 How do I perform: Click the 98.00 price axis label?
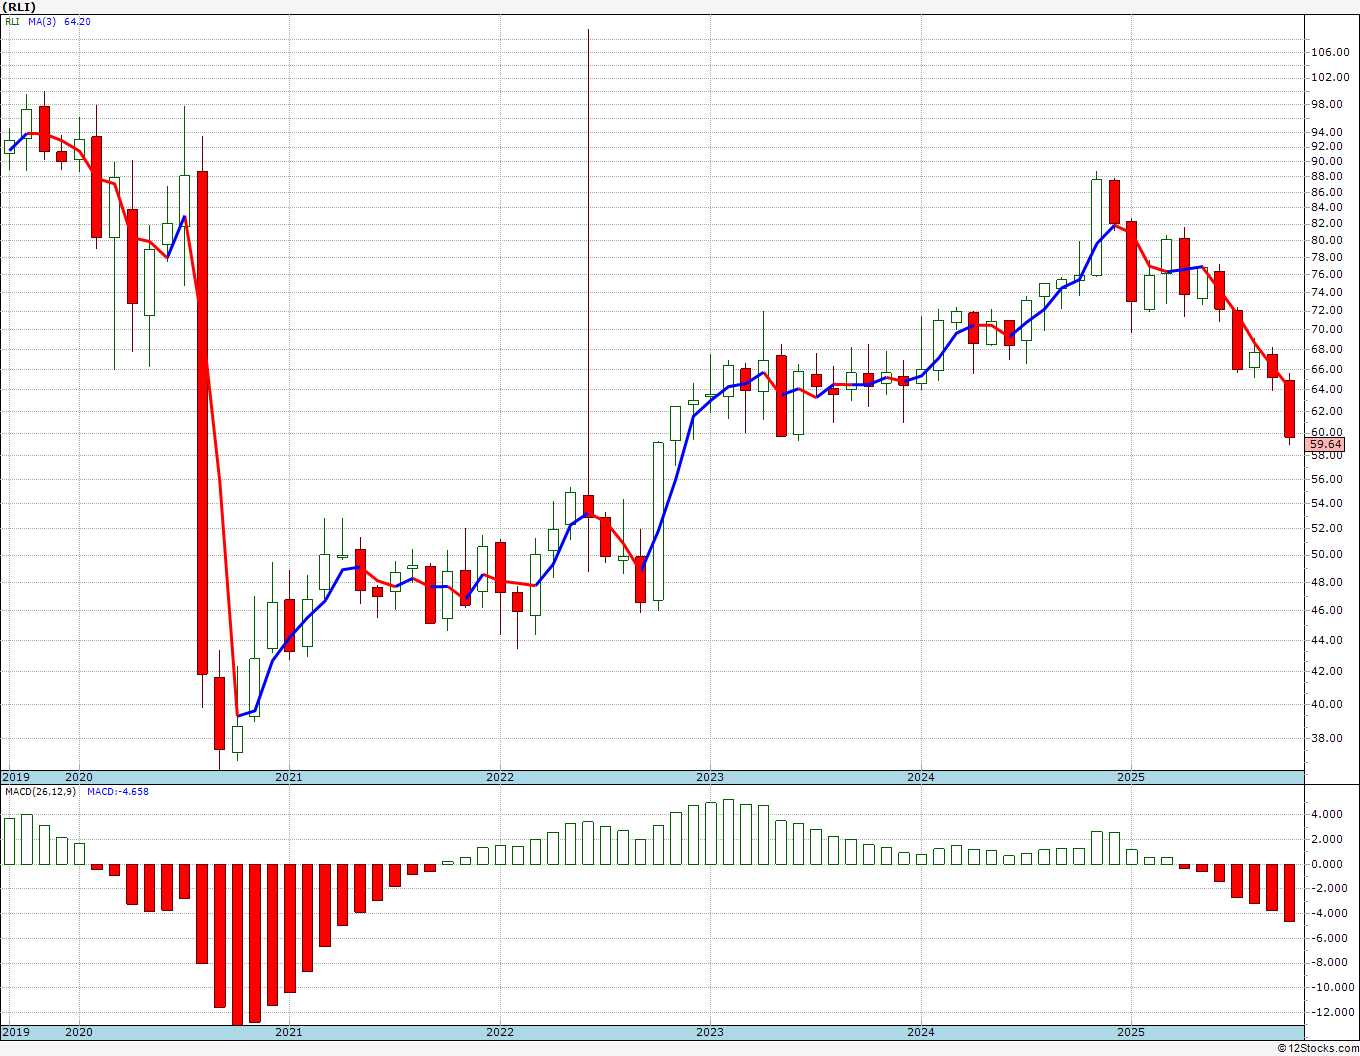[1325, 104]
